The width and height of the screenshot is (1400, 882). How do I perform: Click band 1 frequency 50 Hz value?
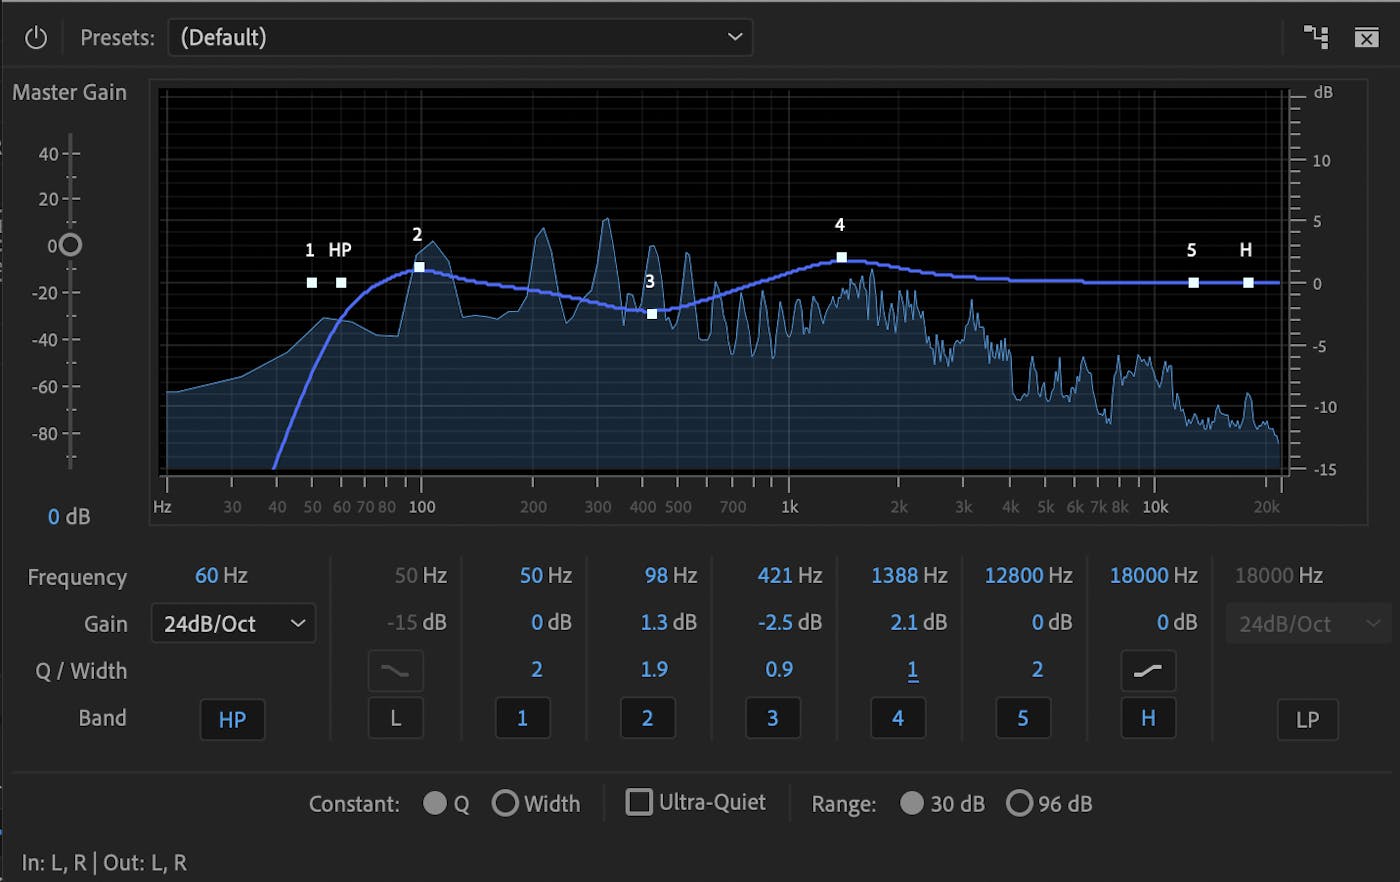click(546, 576)
